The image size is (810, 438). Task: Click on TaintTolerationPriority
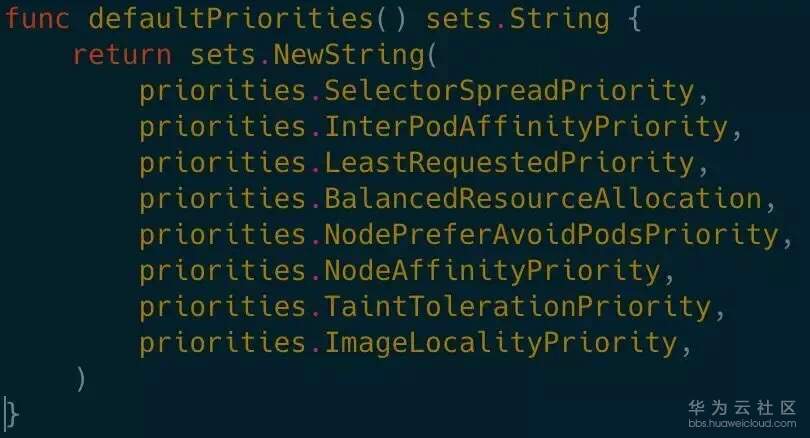pos(517,307)
